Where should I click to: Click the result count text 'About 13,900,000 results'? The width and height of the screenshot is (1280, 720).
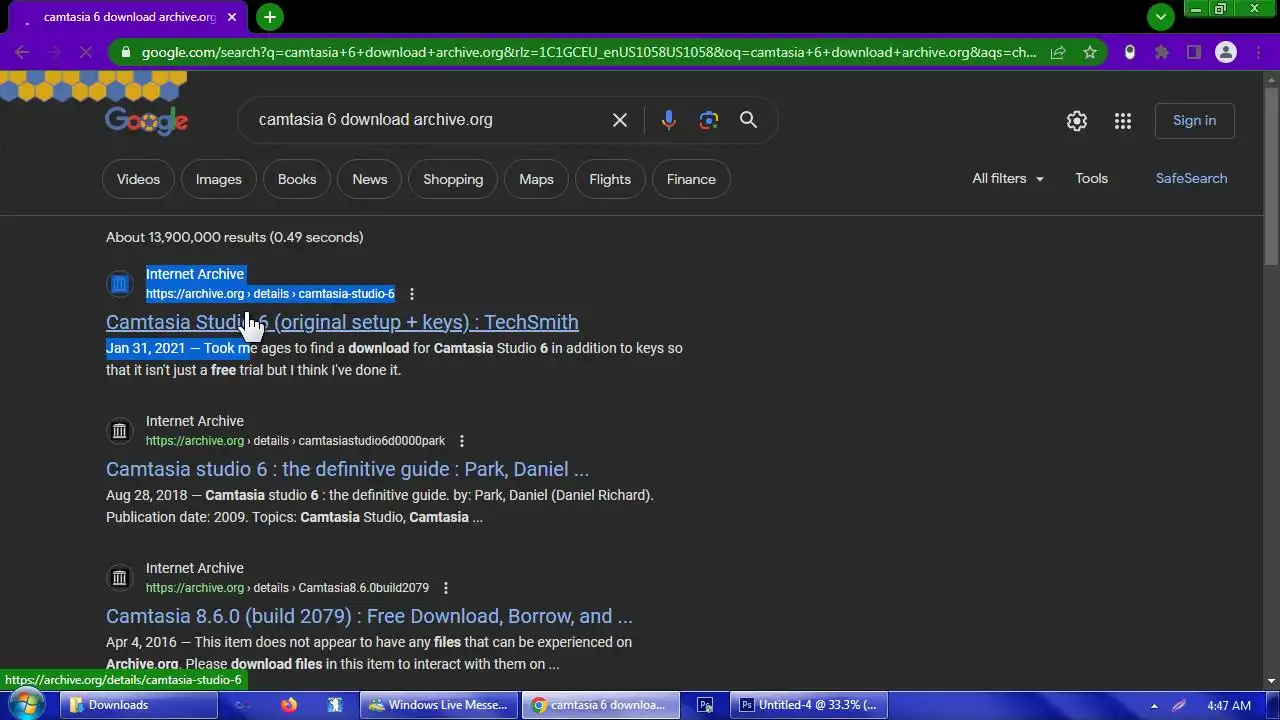186,237
